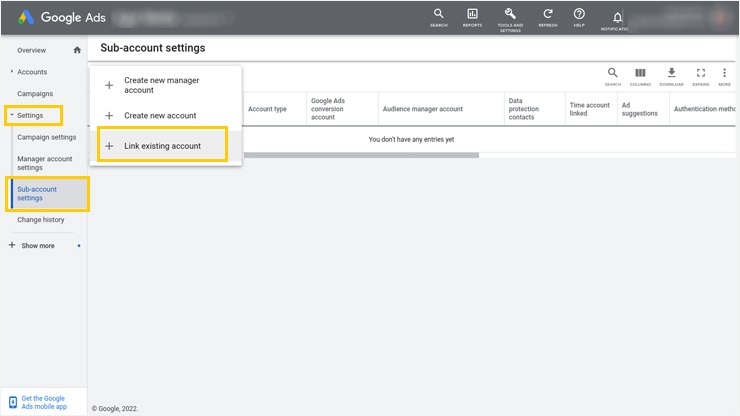Click the plus icon next to Show more
This screenshot has width=740, height=416.
click(x=12, y=245)
